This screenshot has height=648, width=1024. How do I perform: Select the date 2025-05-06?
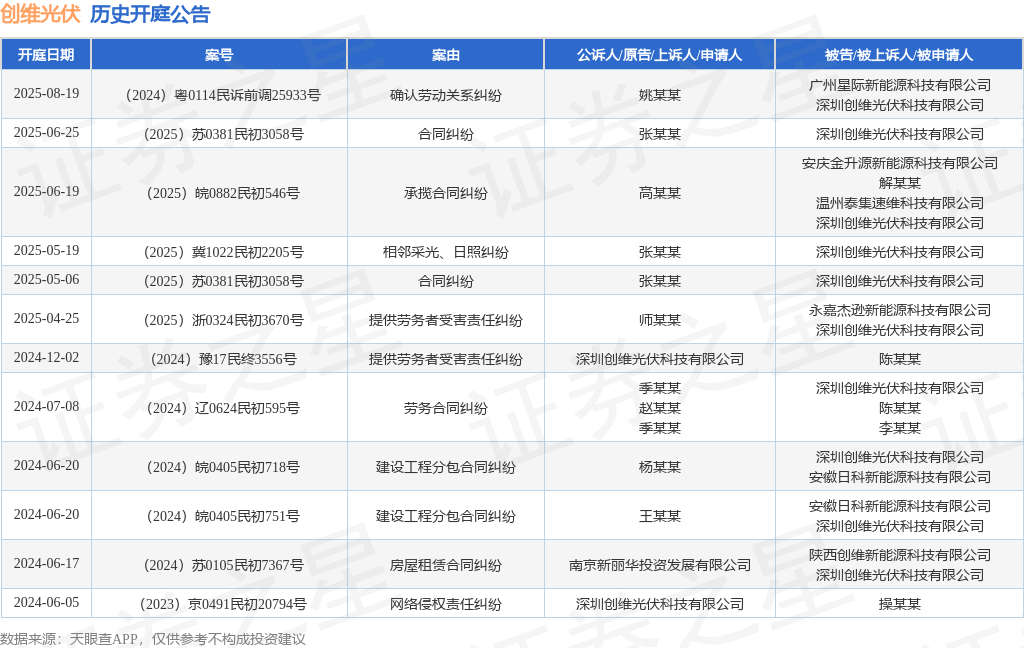[46, 280]
